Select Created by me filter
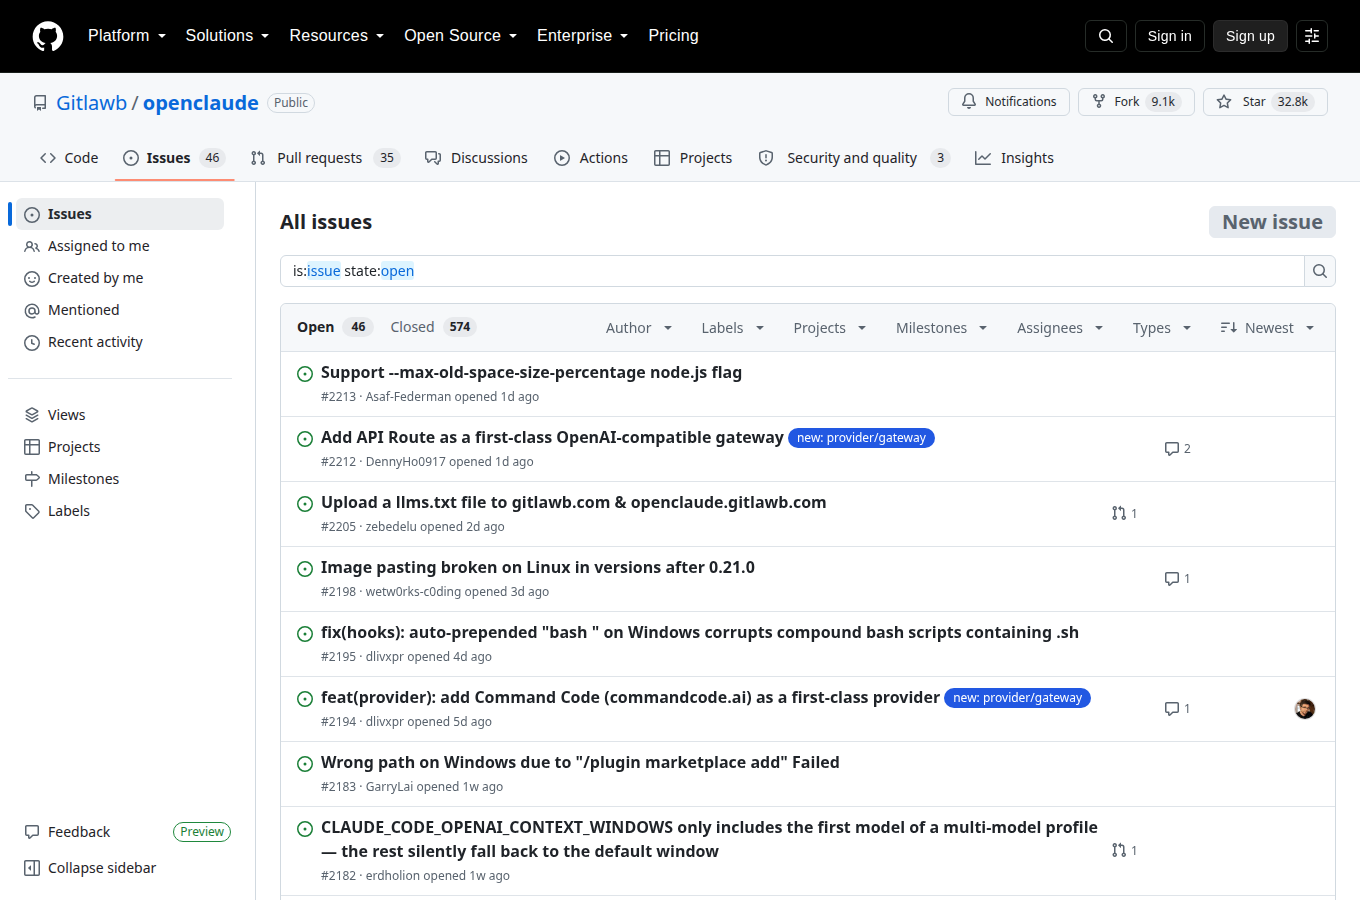This screenshot has width=1360, height=900. 120,278
